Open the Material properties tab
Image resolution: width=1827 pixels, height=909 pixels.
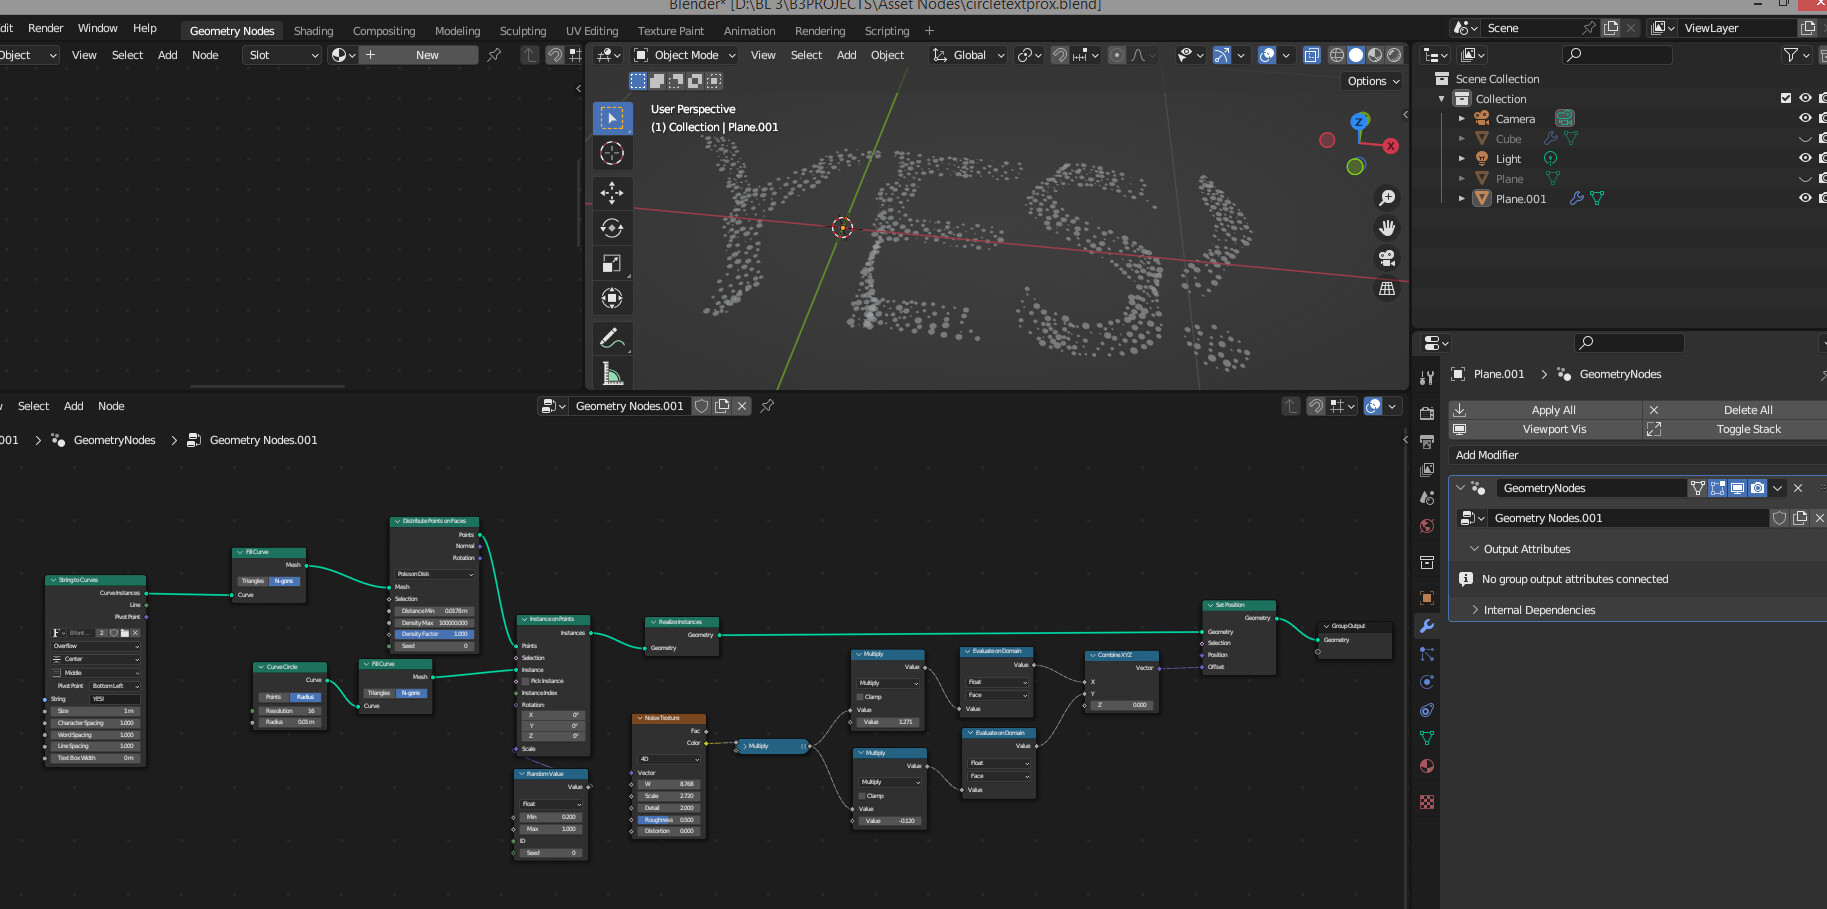pos(1427,766)
